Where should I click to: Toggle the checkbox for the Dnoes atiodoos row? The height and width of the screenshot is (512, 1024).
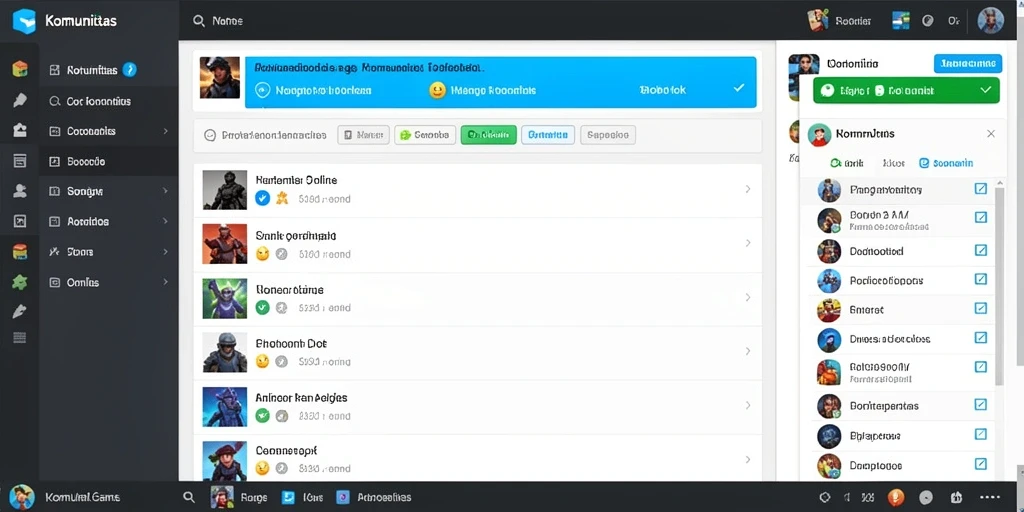(980, 338)
